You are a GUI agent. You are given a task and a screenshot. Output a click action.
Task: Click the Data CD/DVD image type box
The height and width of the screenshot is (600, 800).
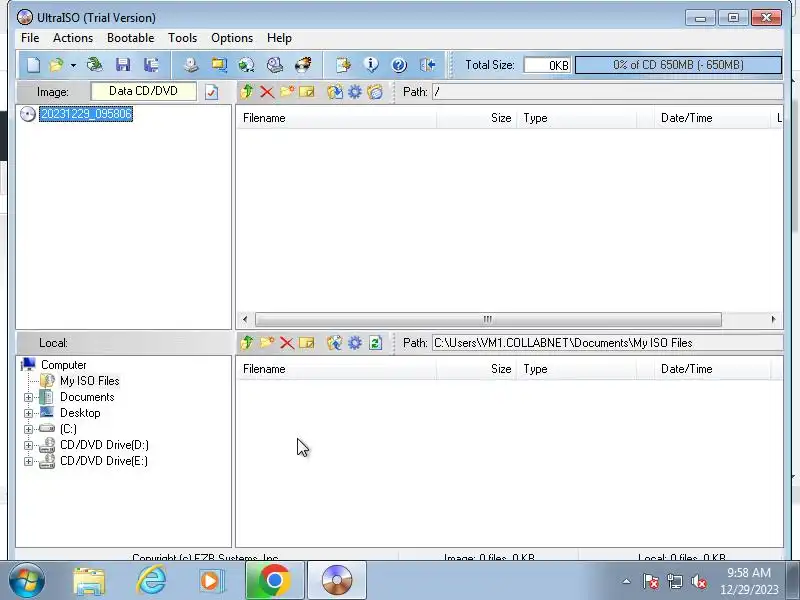143,91
